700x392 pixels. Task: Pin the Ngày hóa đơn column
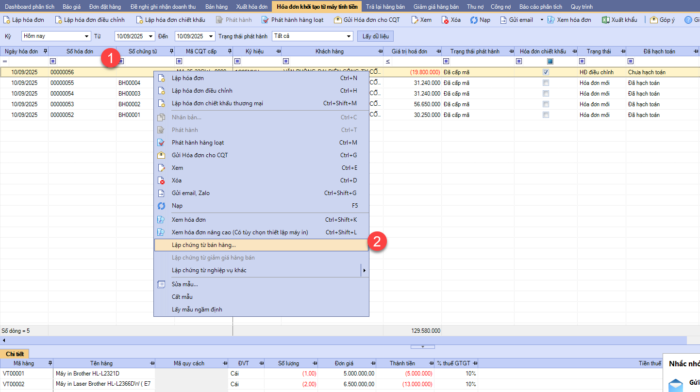click(45, 51)
